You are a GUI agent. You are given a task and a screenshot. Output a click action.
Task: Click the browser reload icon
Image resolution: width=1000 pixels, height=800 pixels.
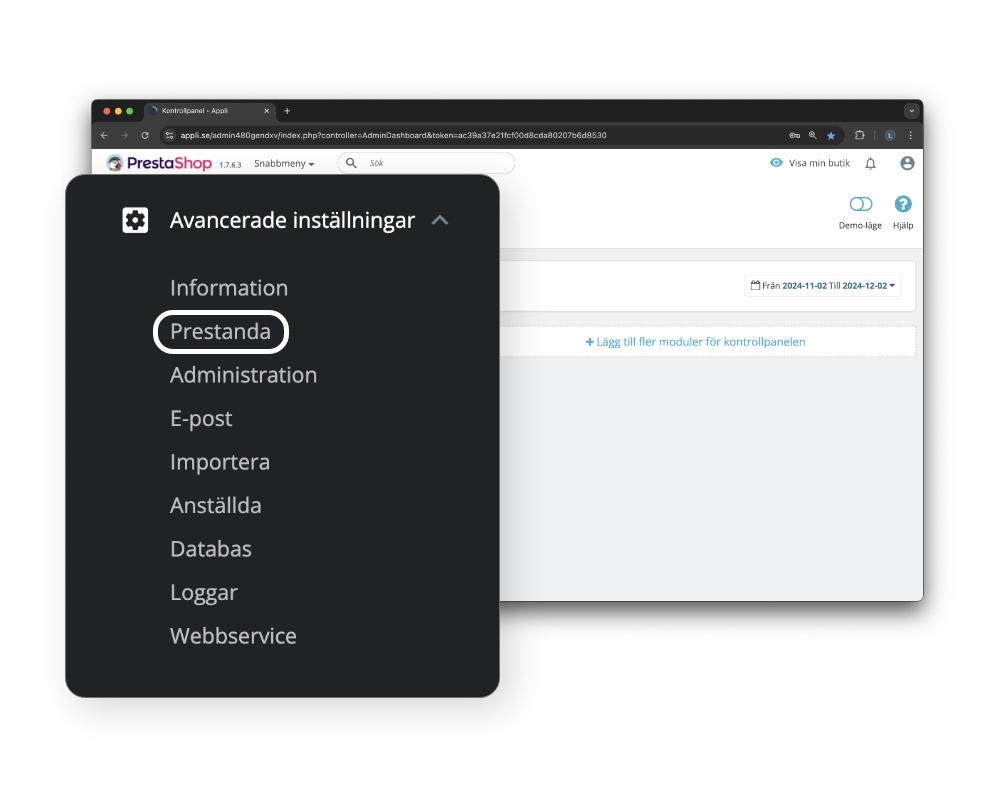click(x=145, y=135)
